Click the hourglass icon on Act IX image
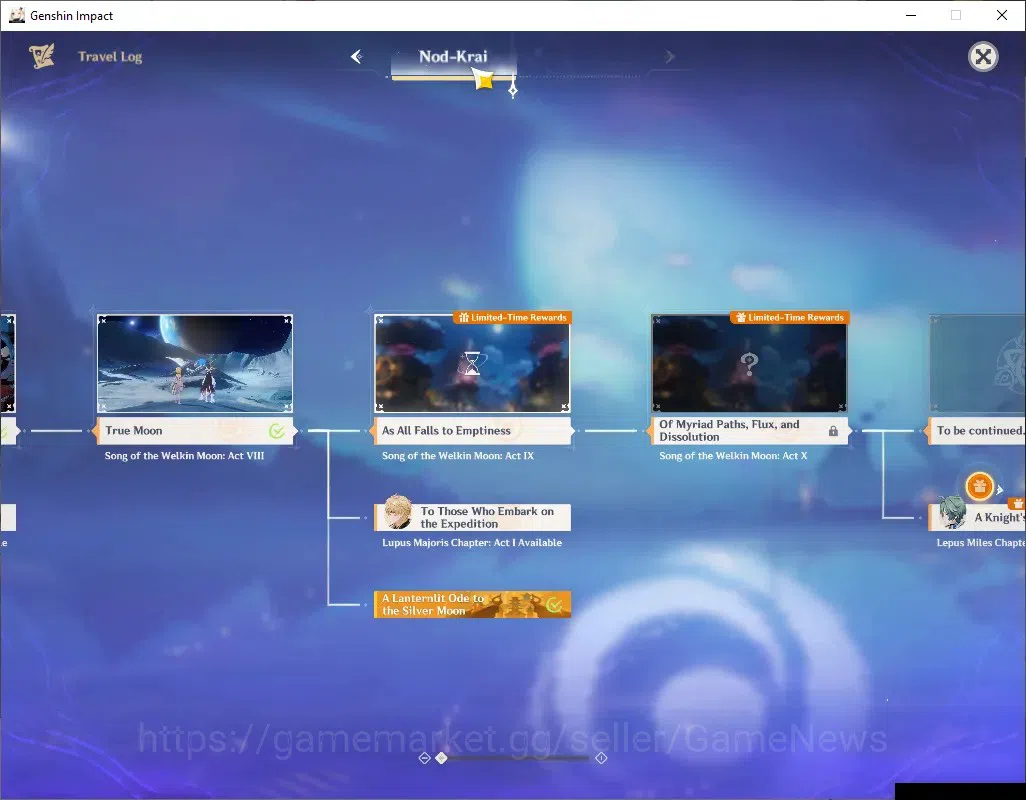Screen dimensions: 1026x800 pyautogui.click(x=472, y=363)
